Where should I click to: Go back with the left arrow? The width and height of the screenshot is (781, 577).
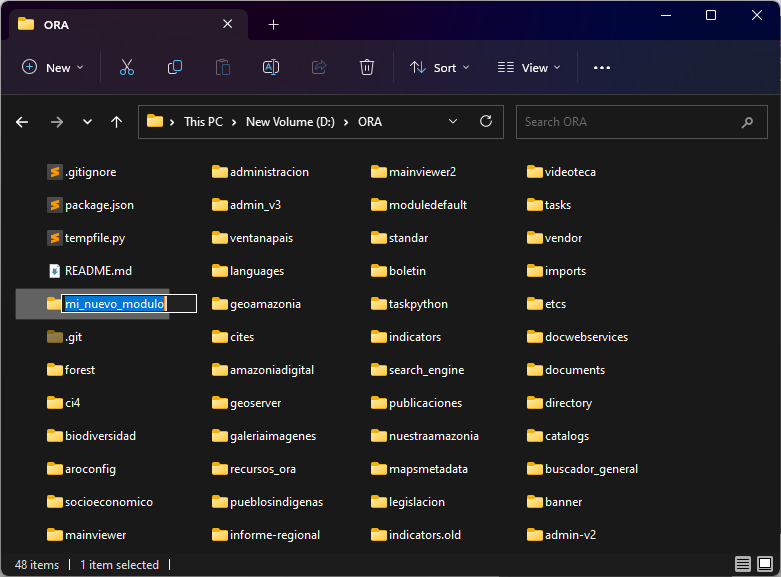(22, 122)
